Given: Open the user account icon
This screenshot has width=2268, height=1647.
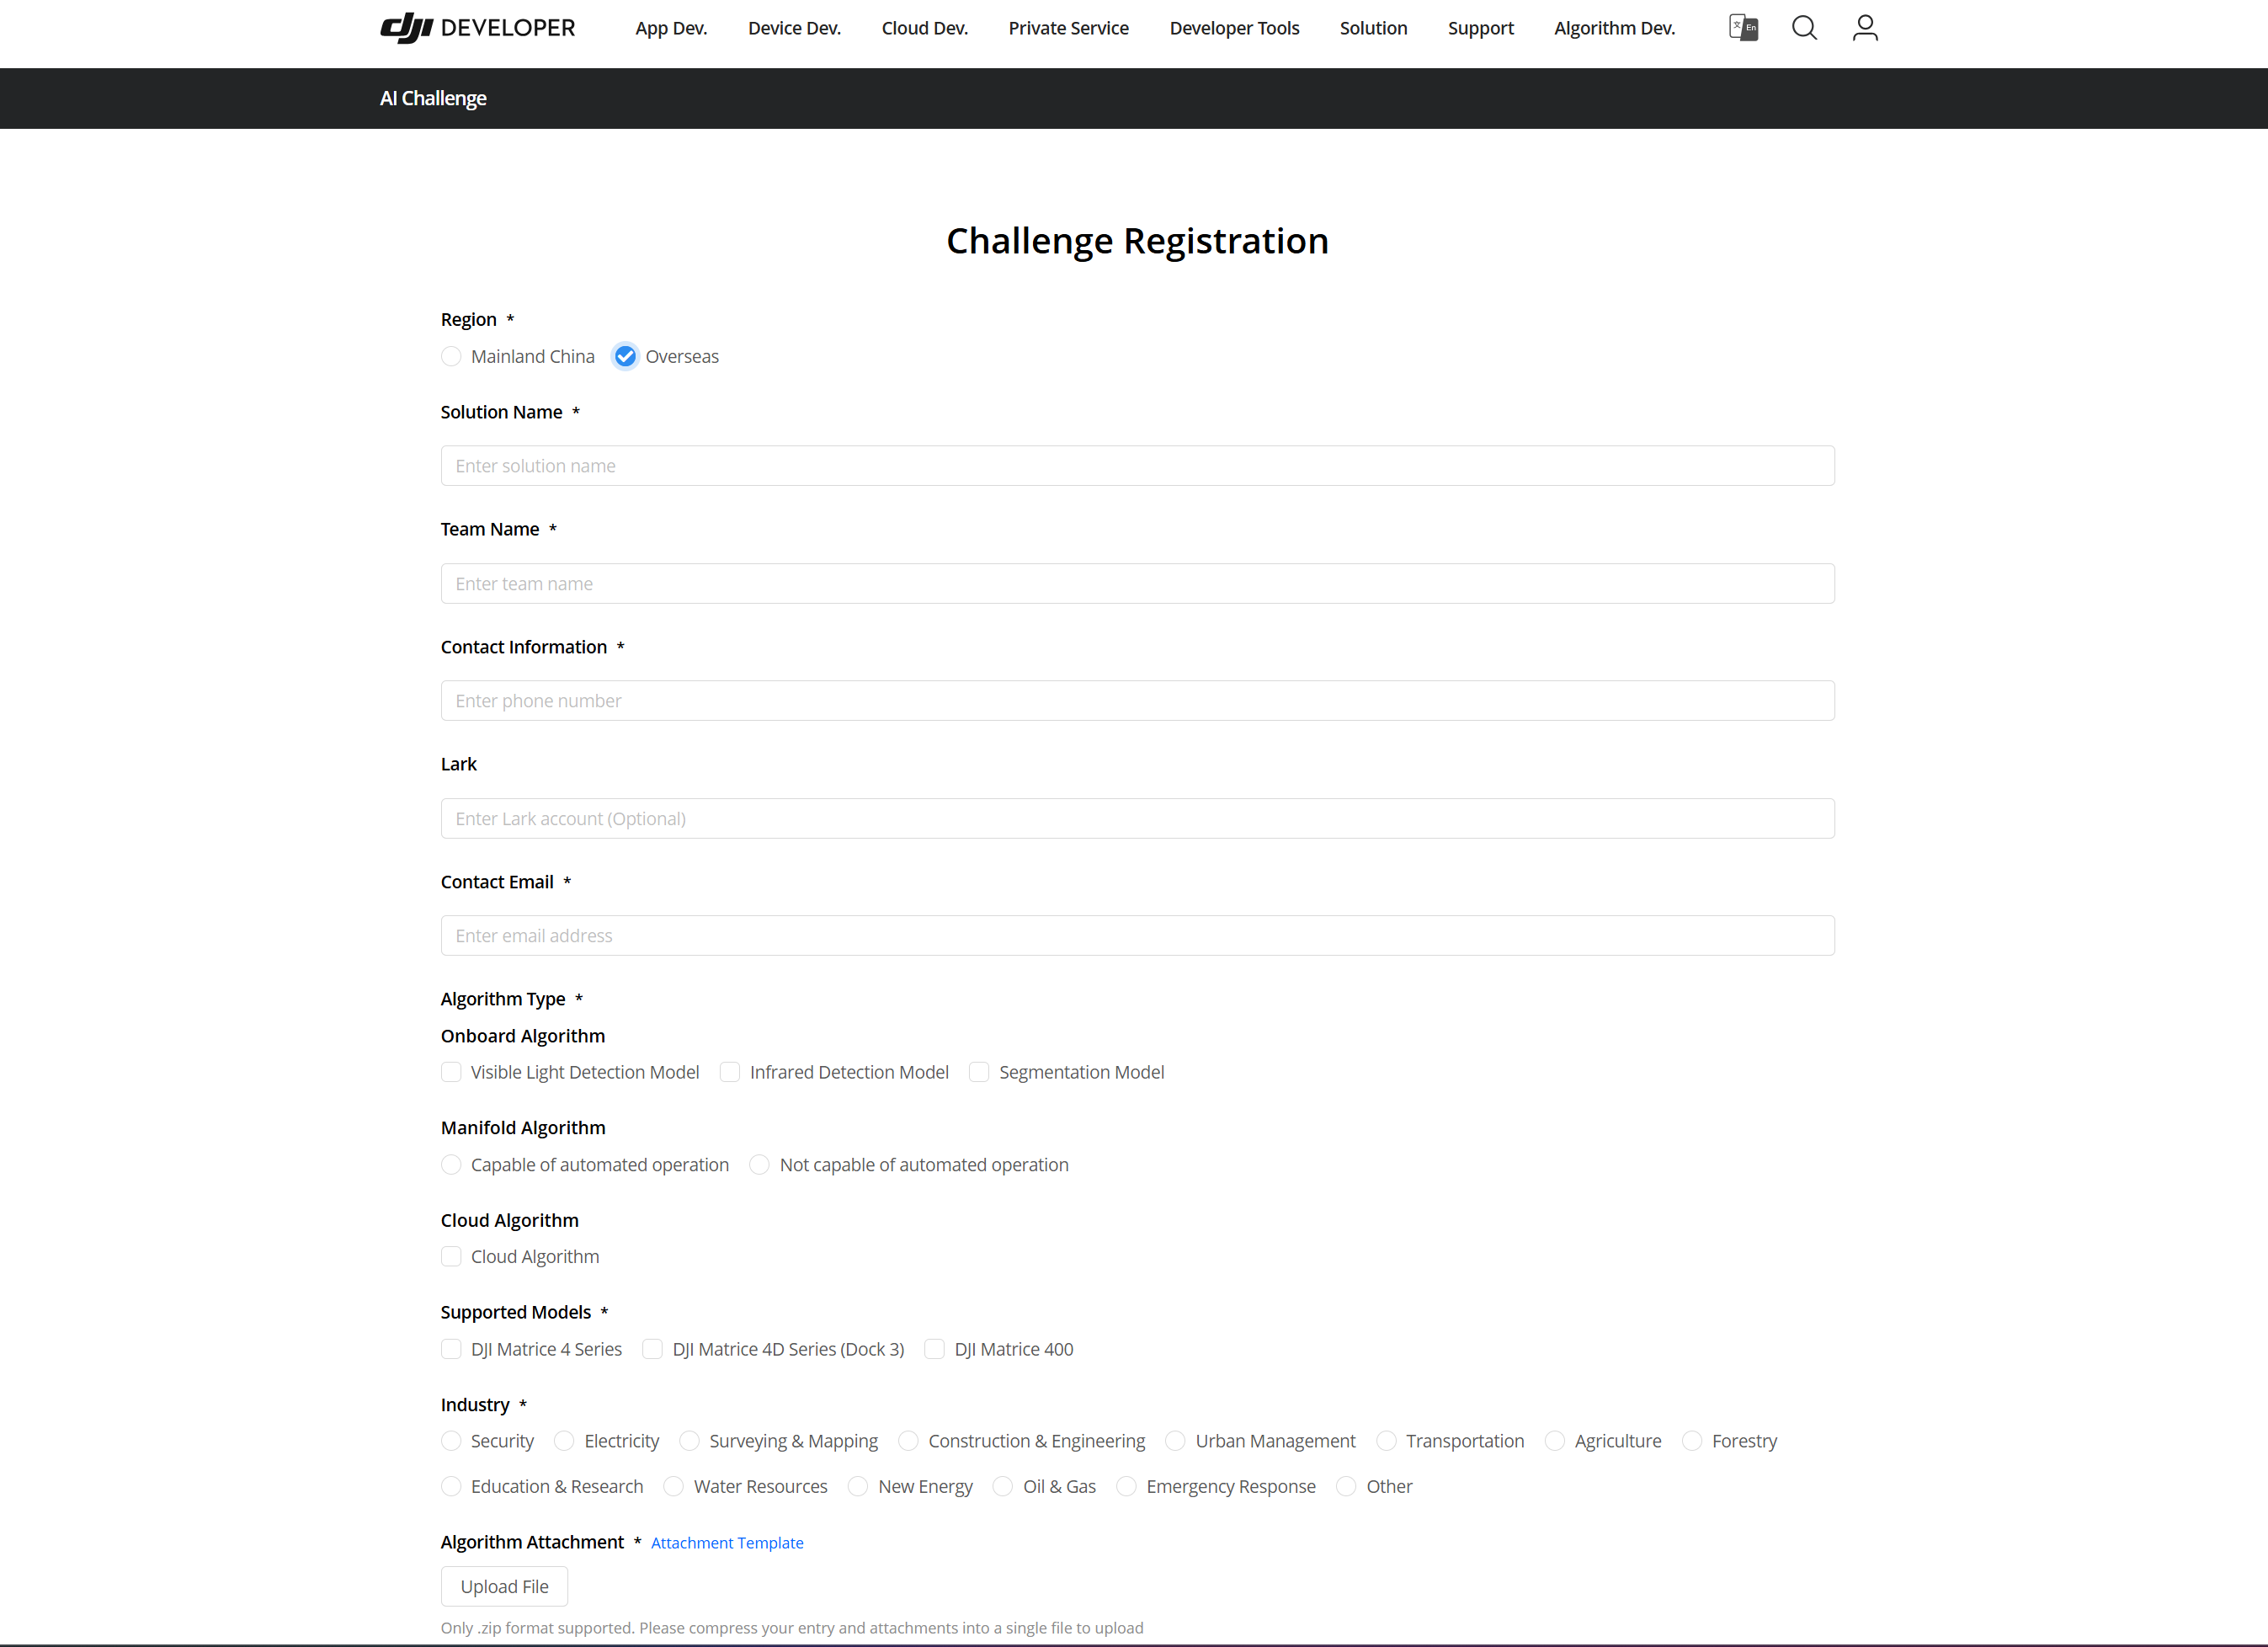Looking at the screenshot, I should [1865, 28].
